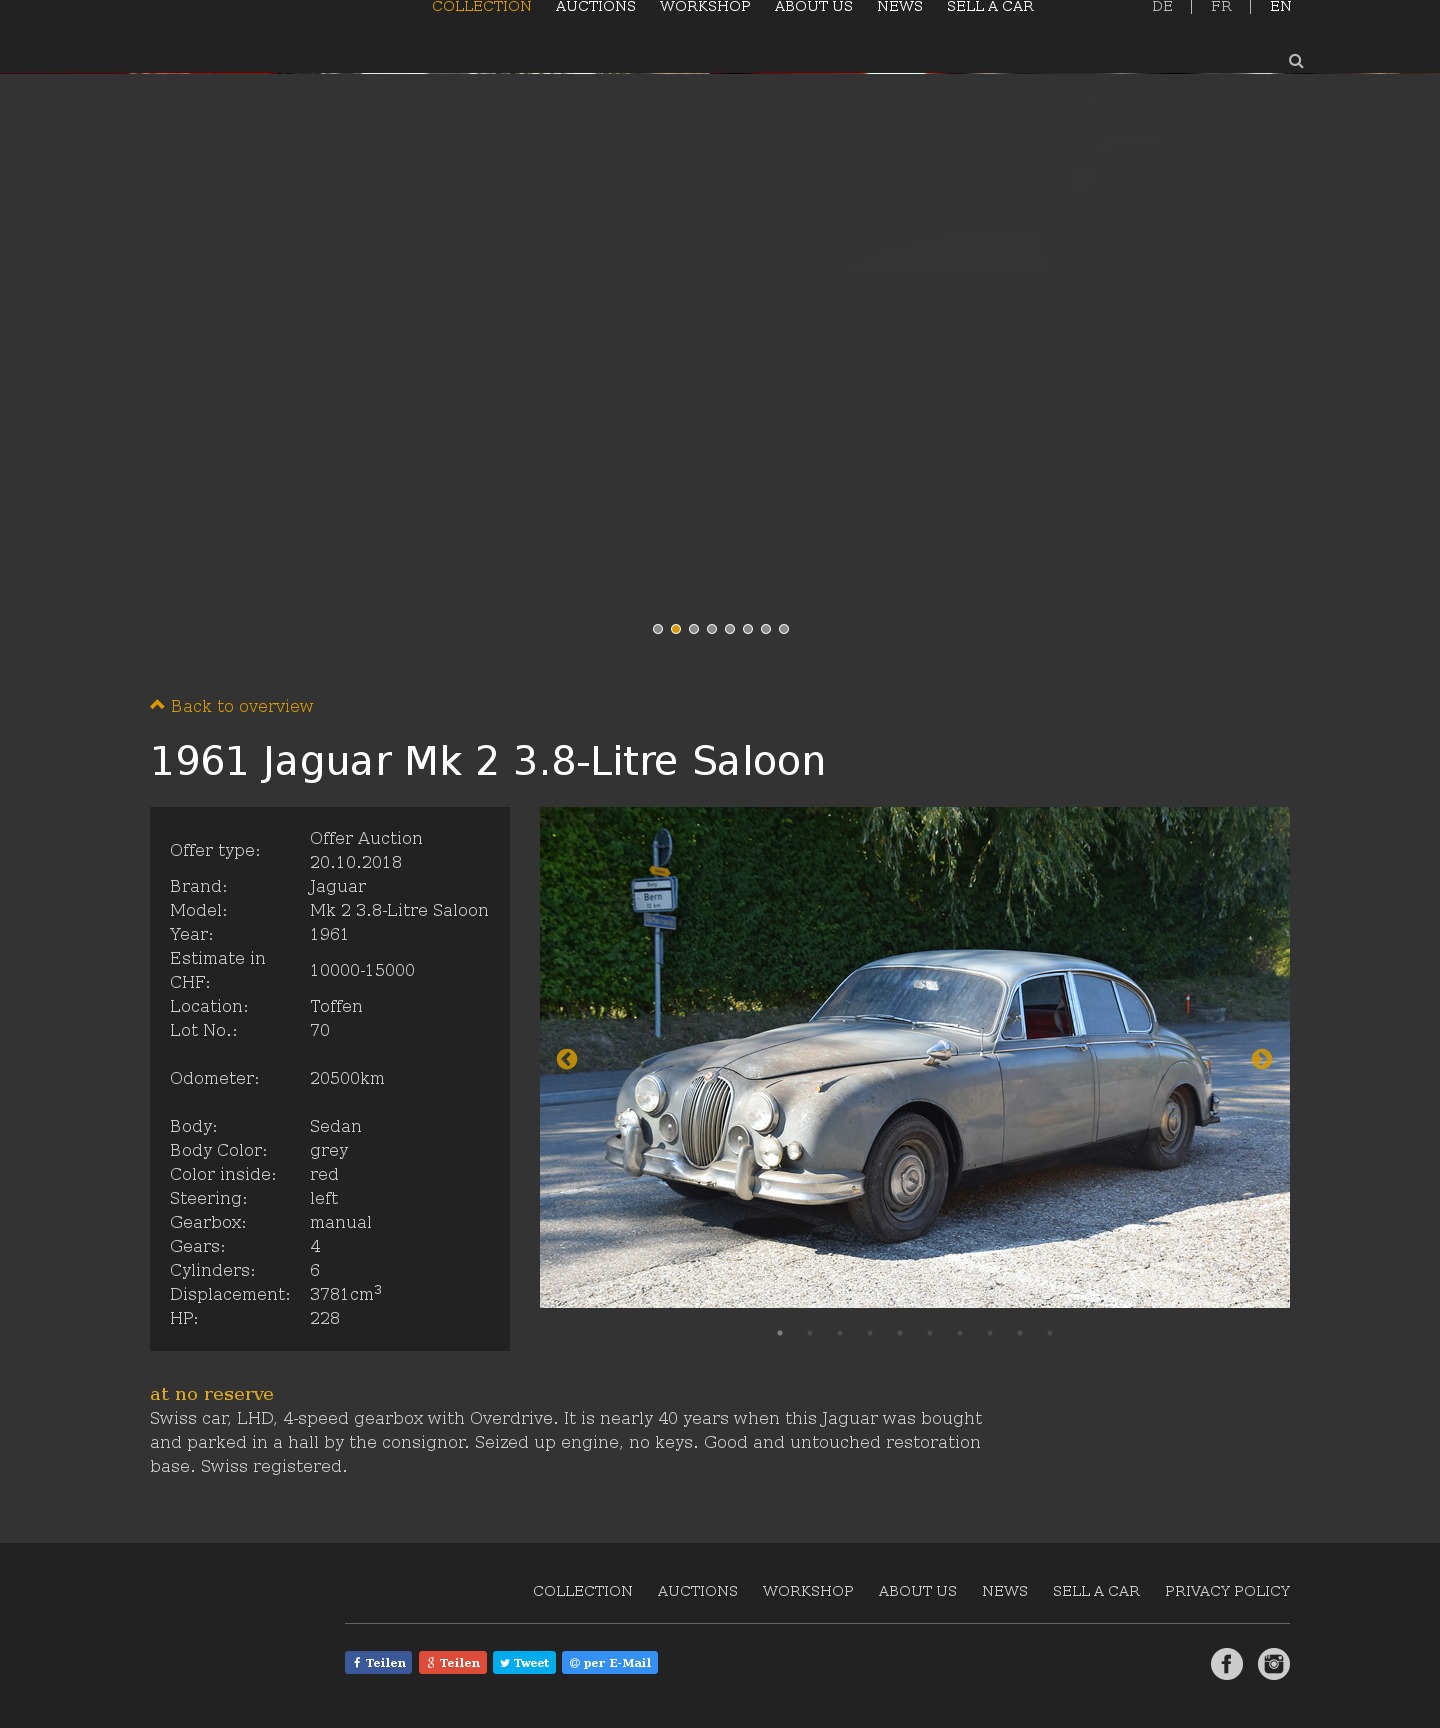This screenshot has width=1440, height=1728.
Task: Open NEWS in top navigation
Action: coord(900,7)
